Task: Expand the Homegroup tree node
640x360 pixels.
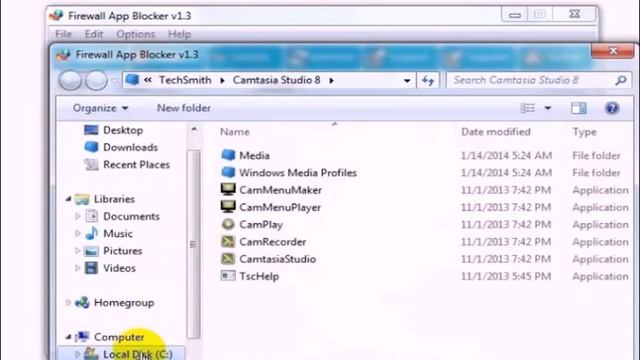Action: tap(68, 302)
